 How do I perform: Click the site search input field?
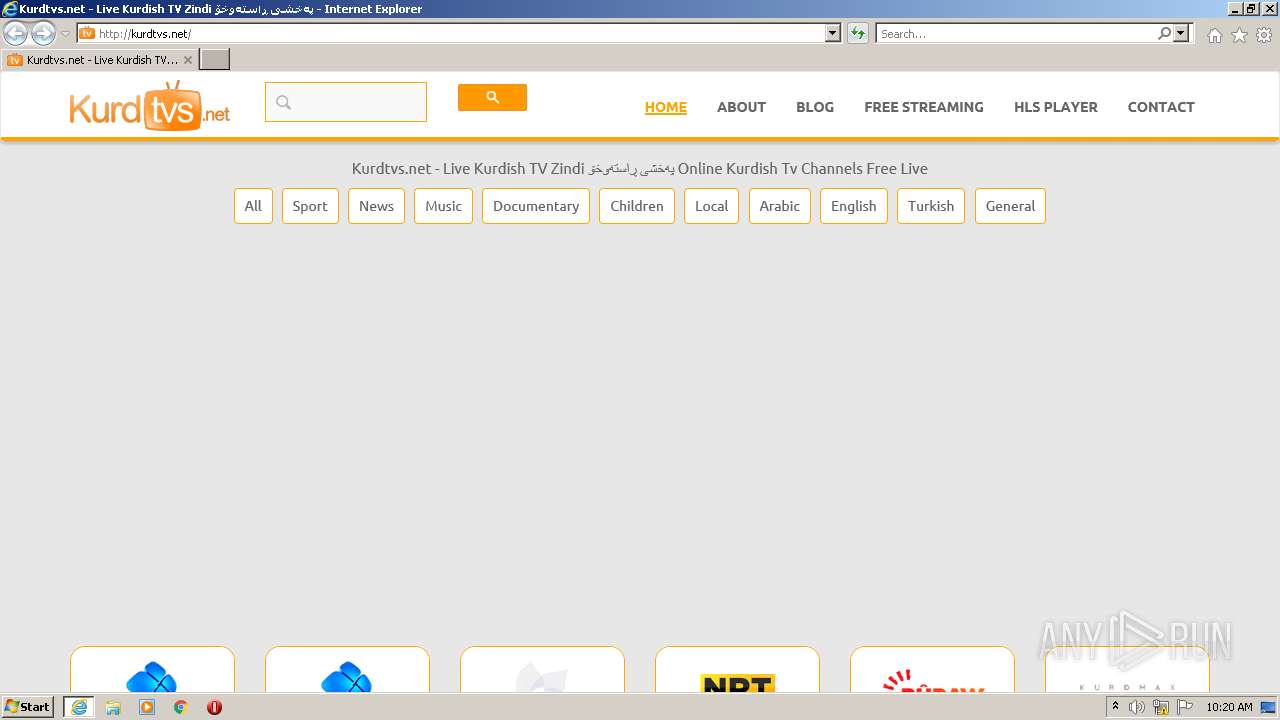click(346, 102)
